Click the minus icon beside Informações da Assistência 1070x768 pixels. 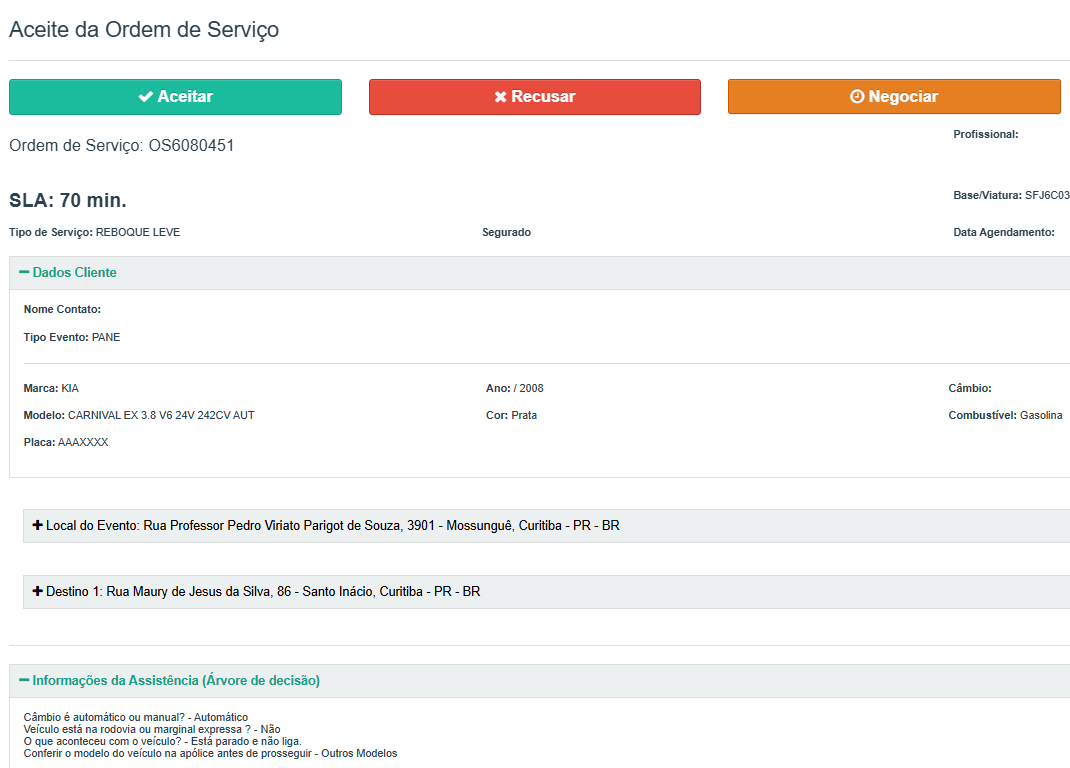24,680
